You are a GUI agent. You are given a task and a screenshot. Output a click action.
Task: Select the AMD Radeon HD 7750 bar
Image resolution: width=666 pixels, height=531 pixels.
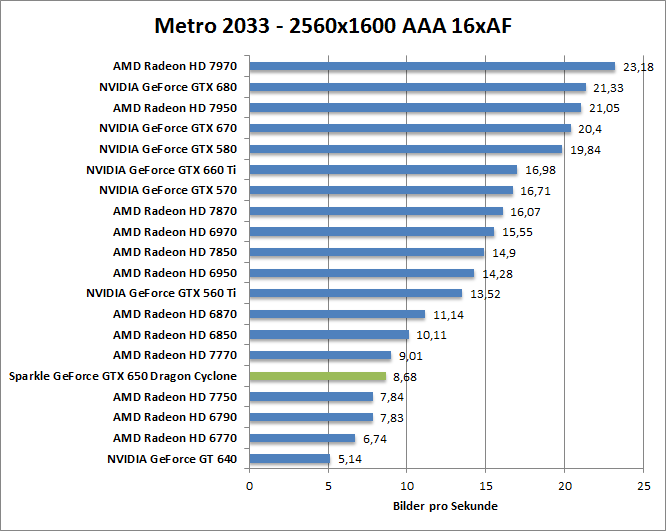[x=310, y=397]
